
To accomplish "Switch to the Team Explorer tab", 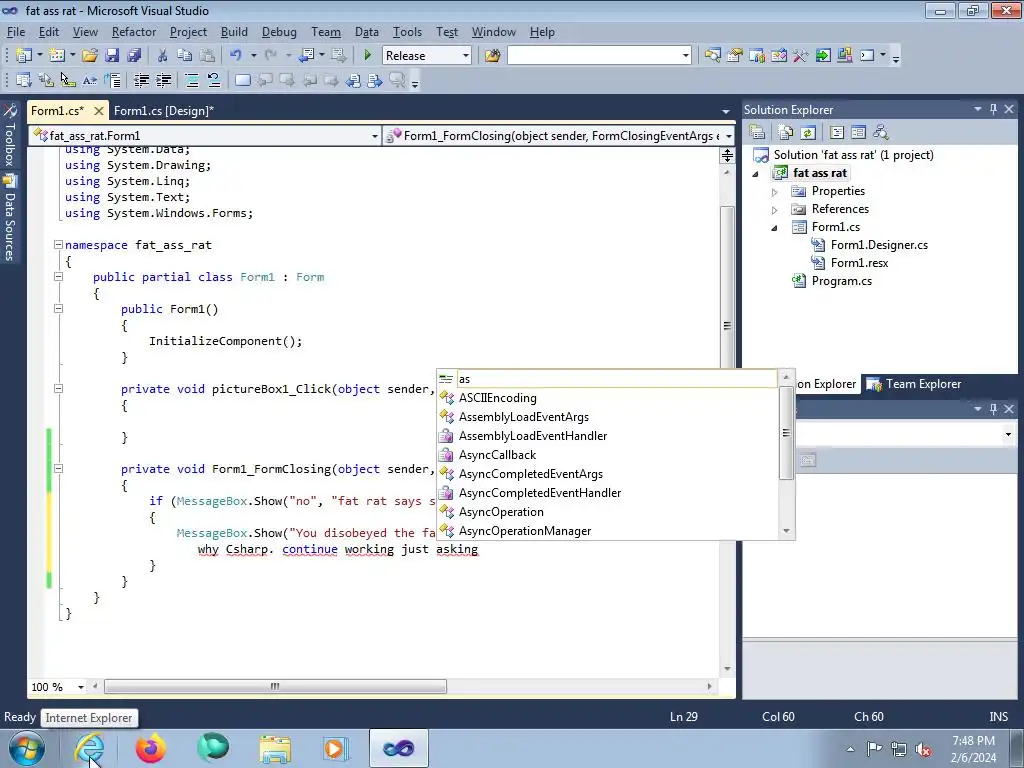I will pyautogui.click(x=914, y=384).
